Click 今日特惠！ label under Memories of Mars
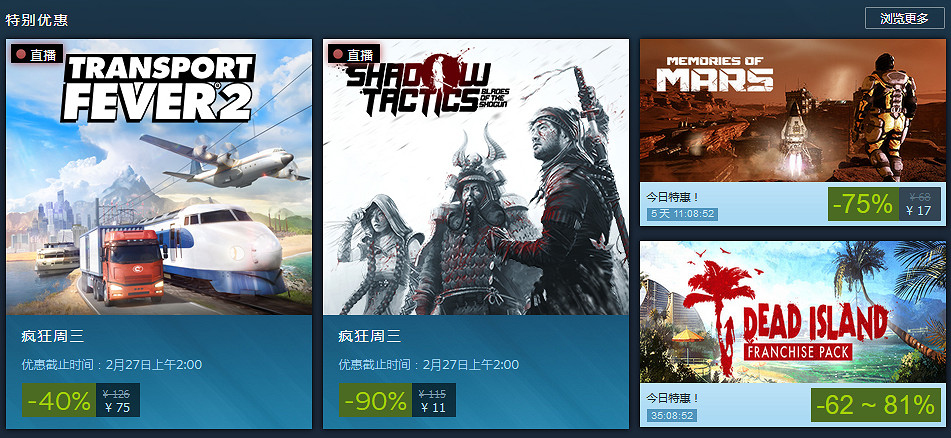The image size is (951, 438). click(x=673, y=197)
